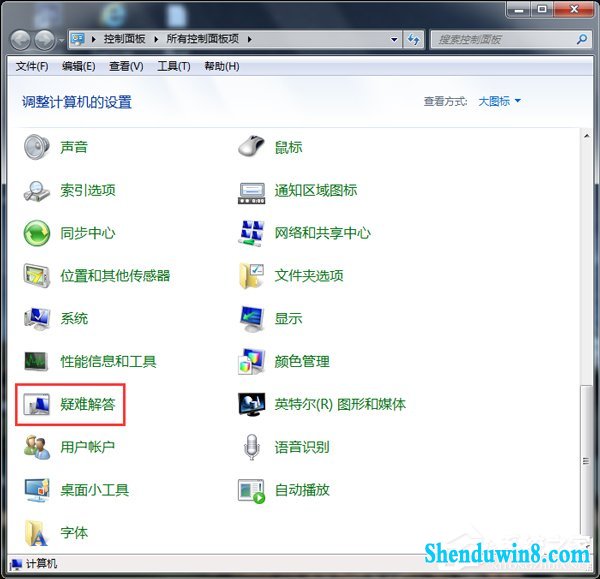Click the 网络和共享中心 link
This screenshot has height=579, width=600.
[323, 233]
